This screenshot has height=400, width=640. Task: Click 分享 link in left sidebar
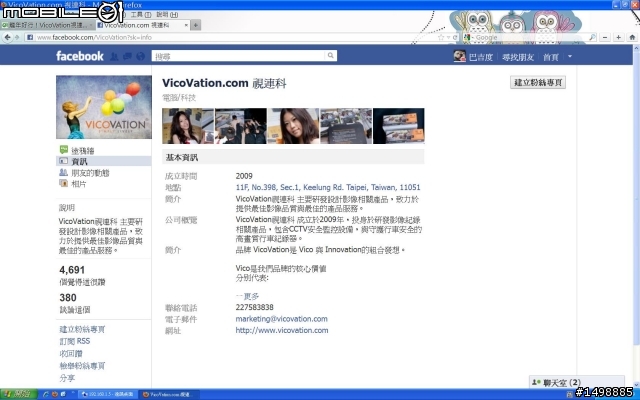[67, 378]
